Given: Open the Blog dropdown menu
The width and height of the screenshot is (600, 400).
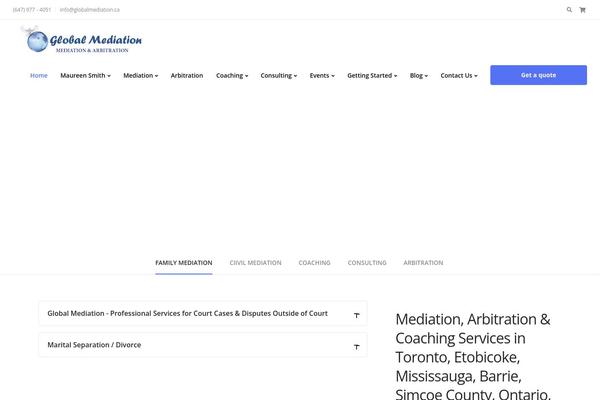Looking at the screenshot, I should click(419, 75).
